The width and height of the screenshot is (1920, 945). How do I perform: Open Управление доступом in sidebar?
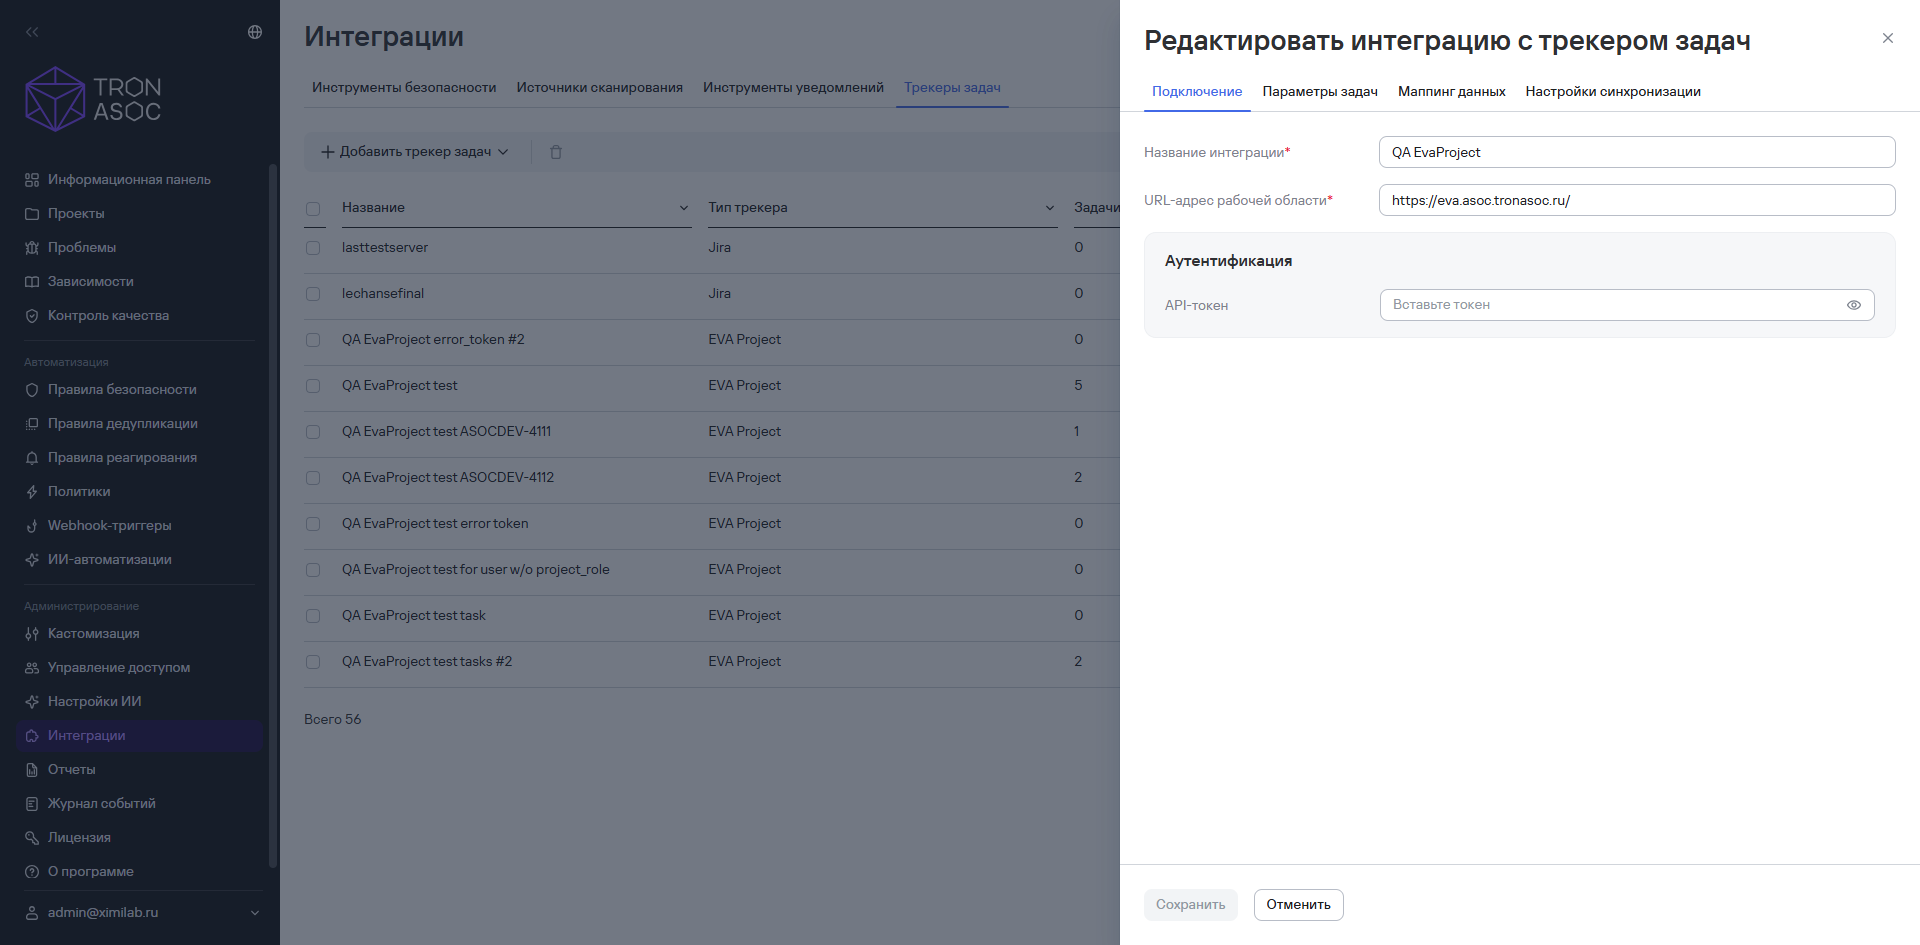tap(140, 668)
